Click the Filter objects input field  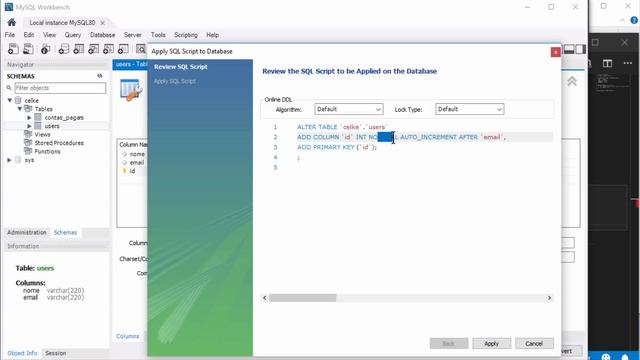coord(60,88)
